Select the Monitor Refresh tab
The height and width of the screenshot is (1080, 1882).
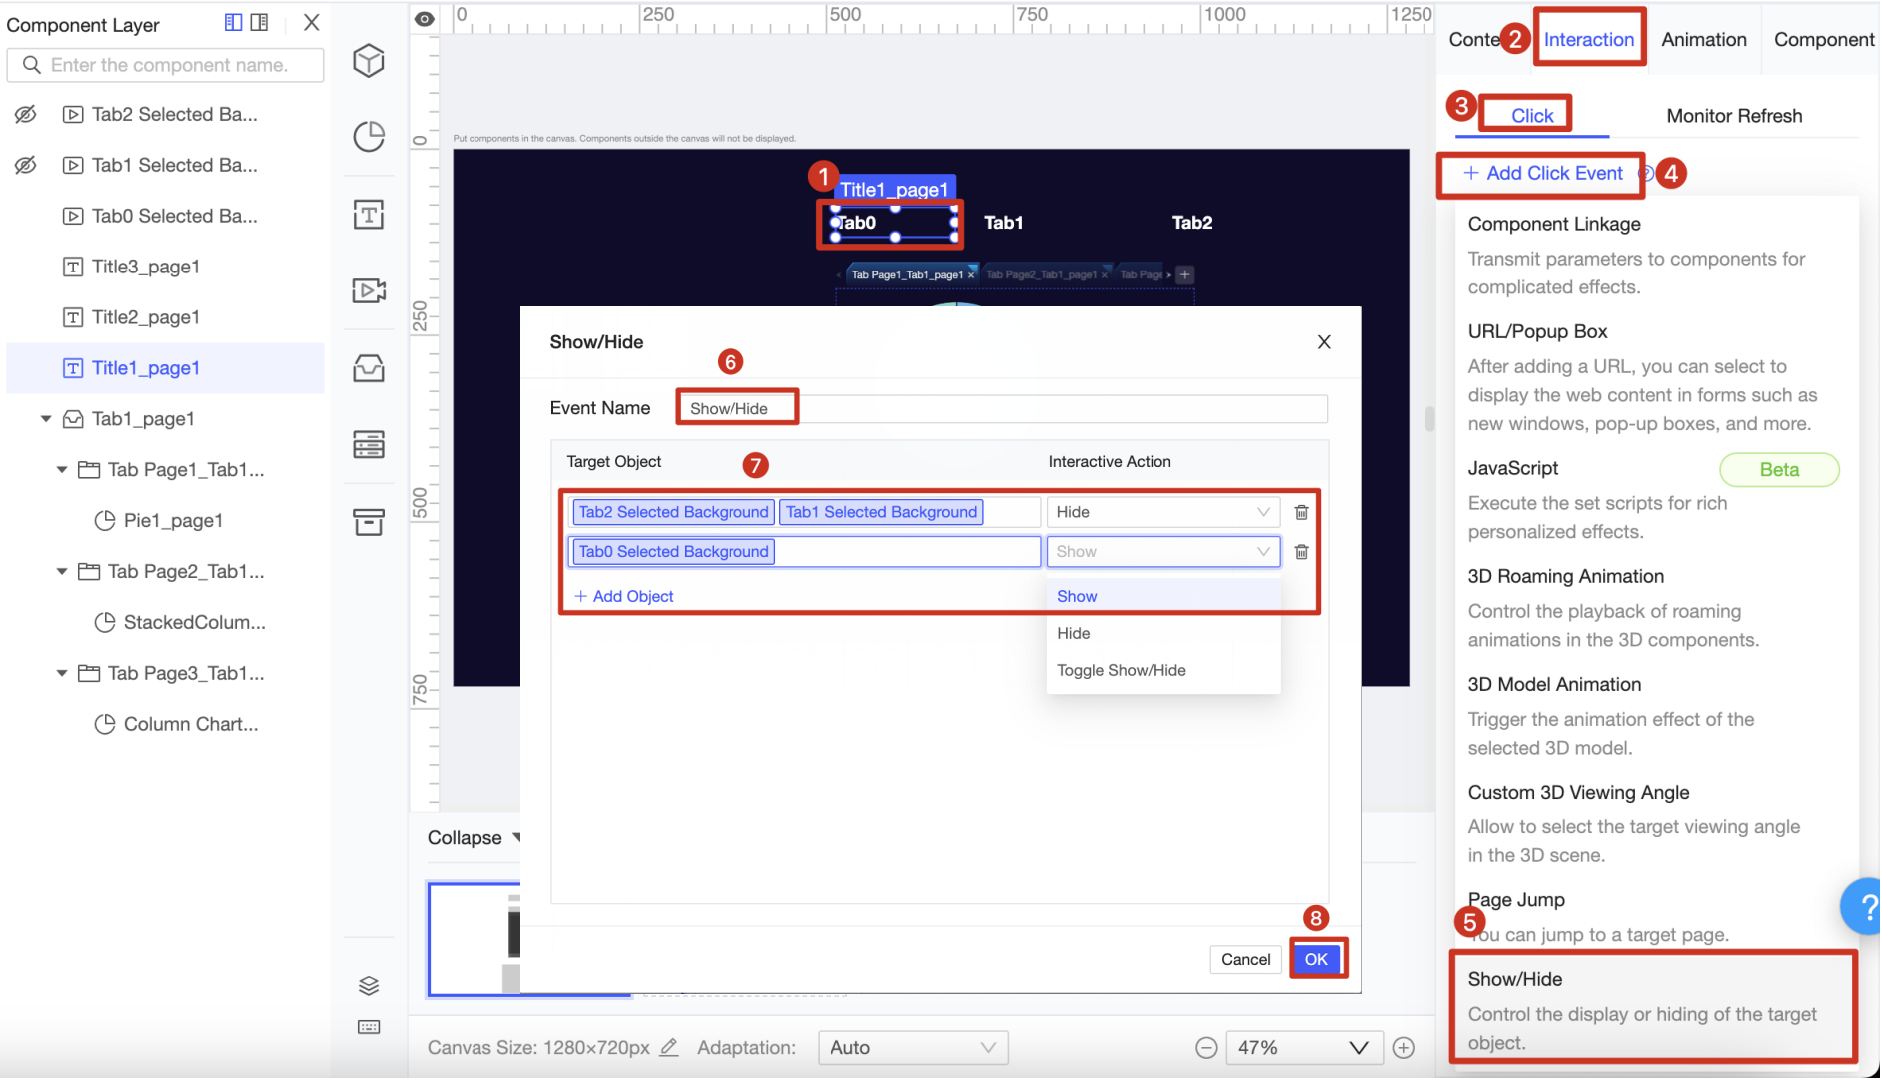1734,116
